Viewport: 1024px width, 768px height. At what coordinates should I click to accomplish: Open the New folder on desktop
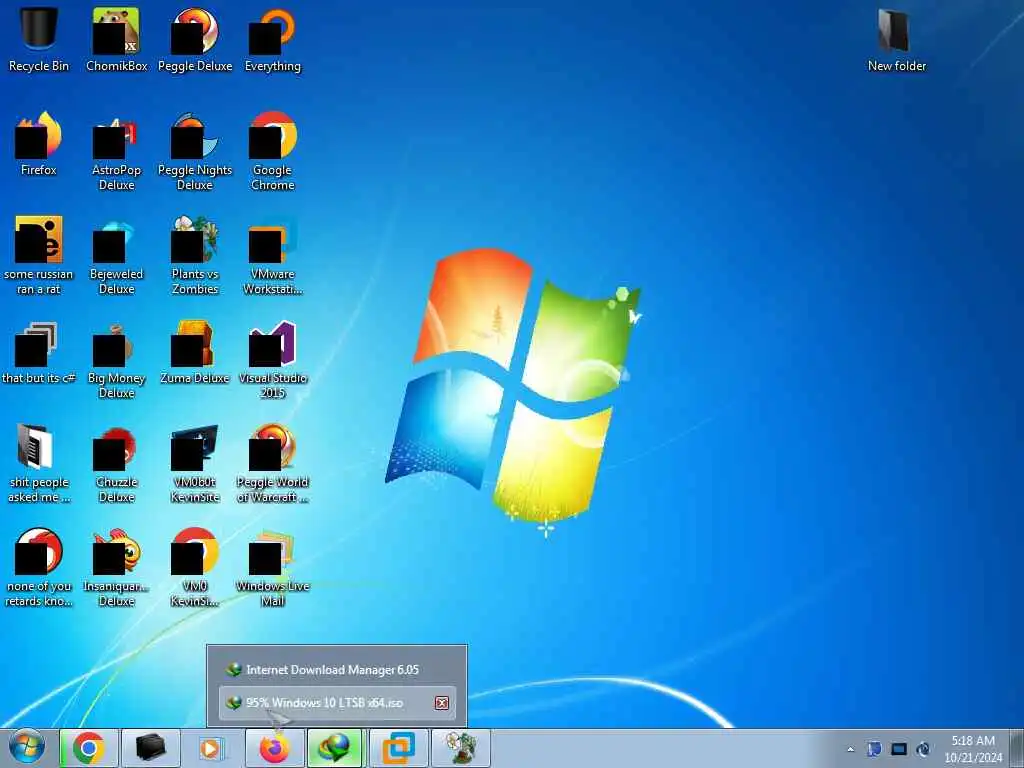point(897,39)
